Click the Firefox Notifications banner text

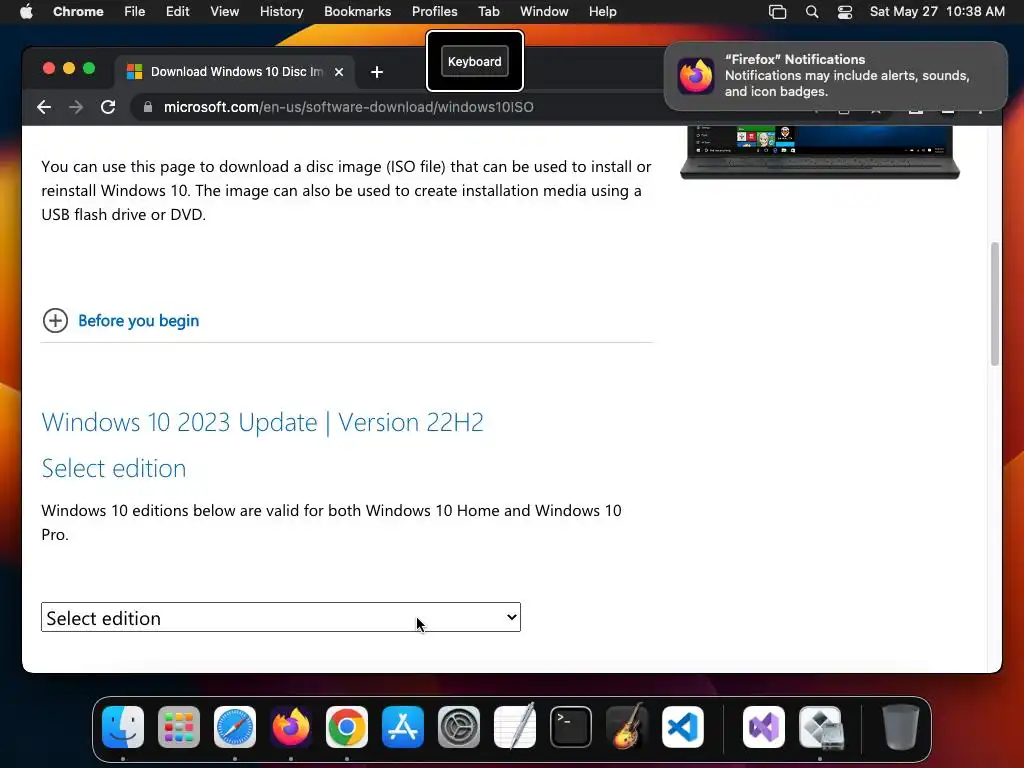click(847, 76)
